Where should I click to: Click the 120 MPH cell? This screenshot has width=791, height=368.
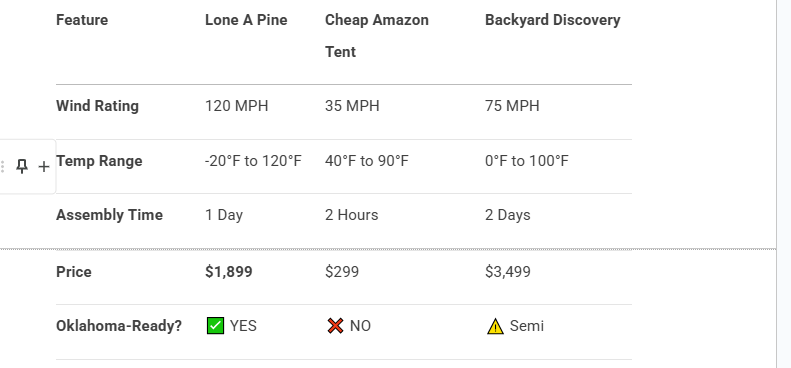(237, 106)
